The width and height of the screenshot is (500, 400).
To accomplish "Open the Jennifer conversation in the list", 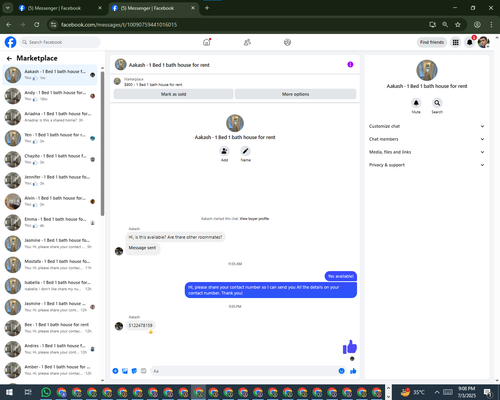I will click(x=50, y=180).
